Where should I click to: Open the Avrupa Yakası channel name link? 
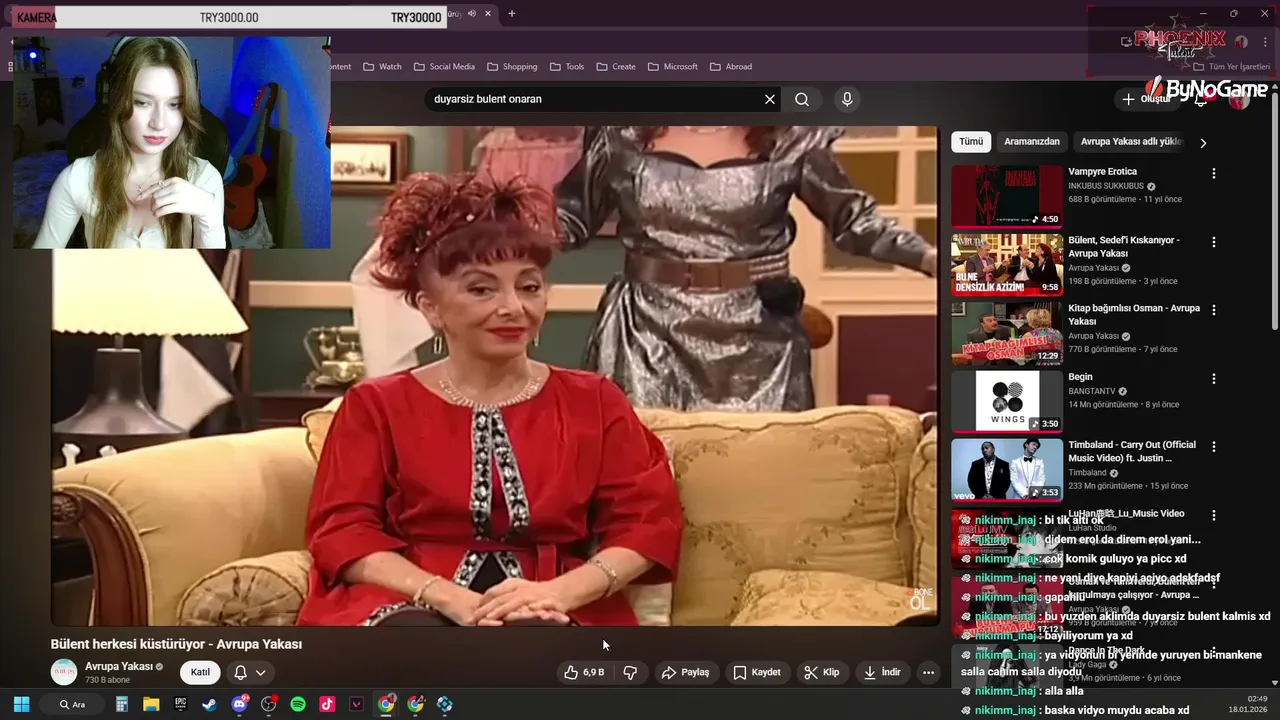118,666
